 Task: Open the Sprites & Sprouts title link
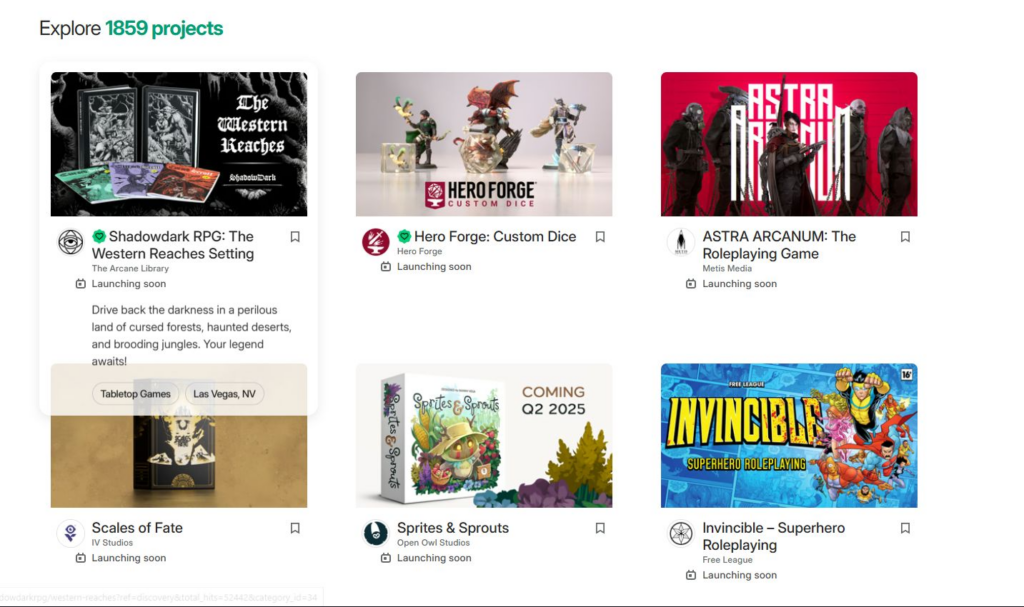453,528
